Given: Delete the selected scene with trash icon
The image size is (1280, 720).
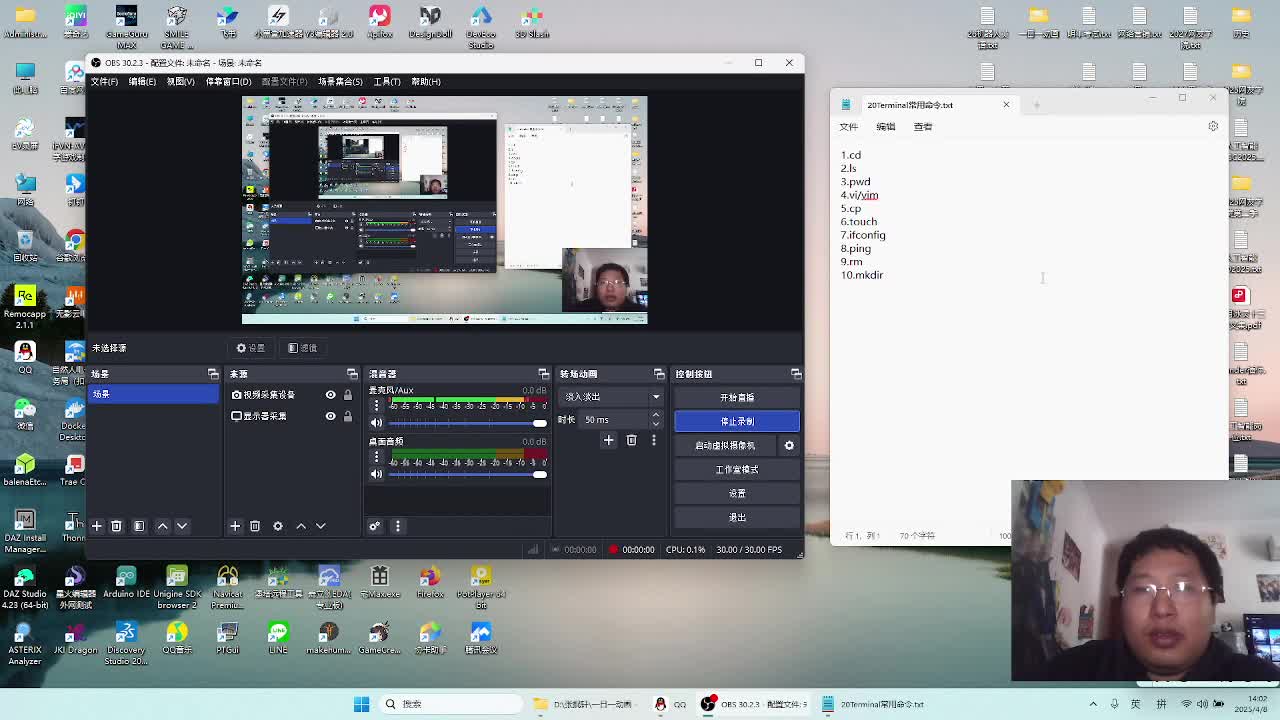Looking at the screenshot, I should [x=116, y=526].
